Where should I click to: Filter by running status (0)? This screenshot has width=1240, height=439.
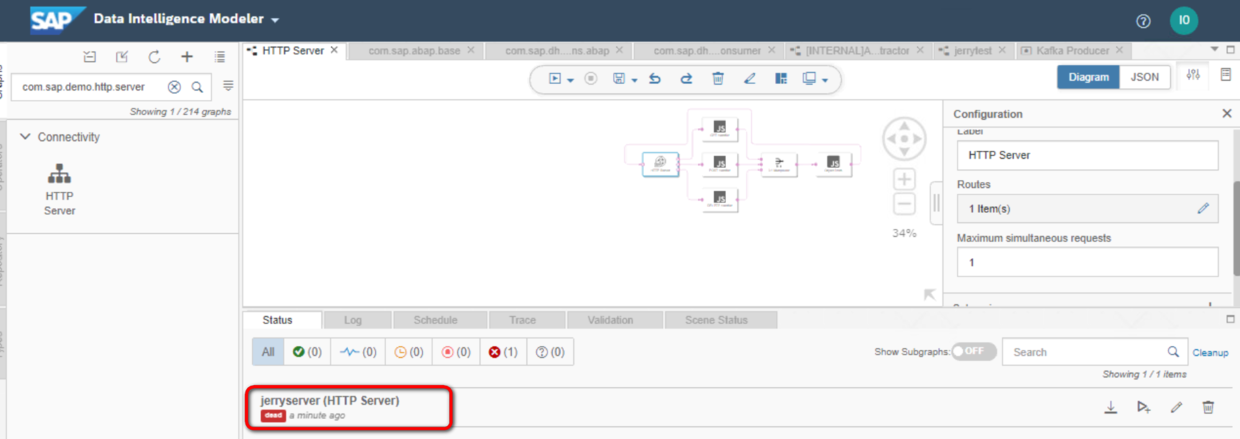358,352
